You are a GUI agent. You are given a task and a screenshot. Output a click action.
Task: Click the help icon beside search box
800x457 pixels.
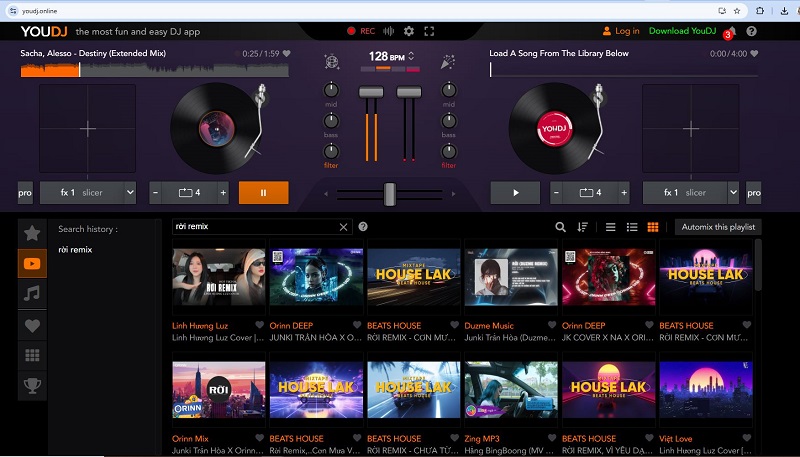point(363,226)
